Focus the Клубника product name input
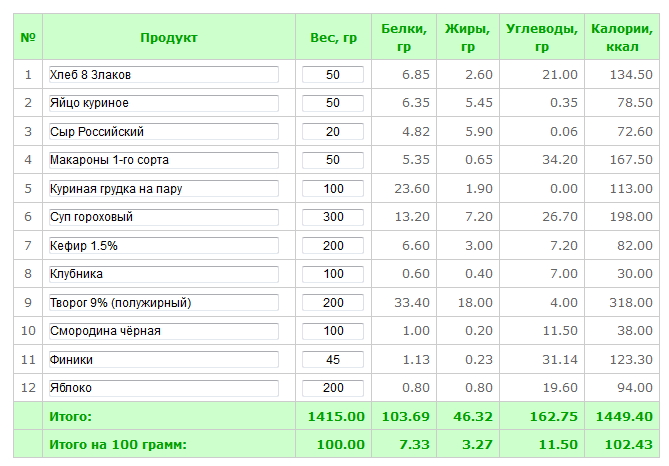 pyautogui.click(x=163, y=274)
